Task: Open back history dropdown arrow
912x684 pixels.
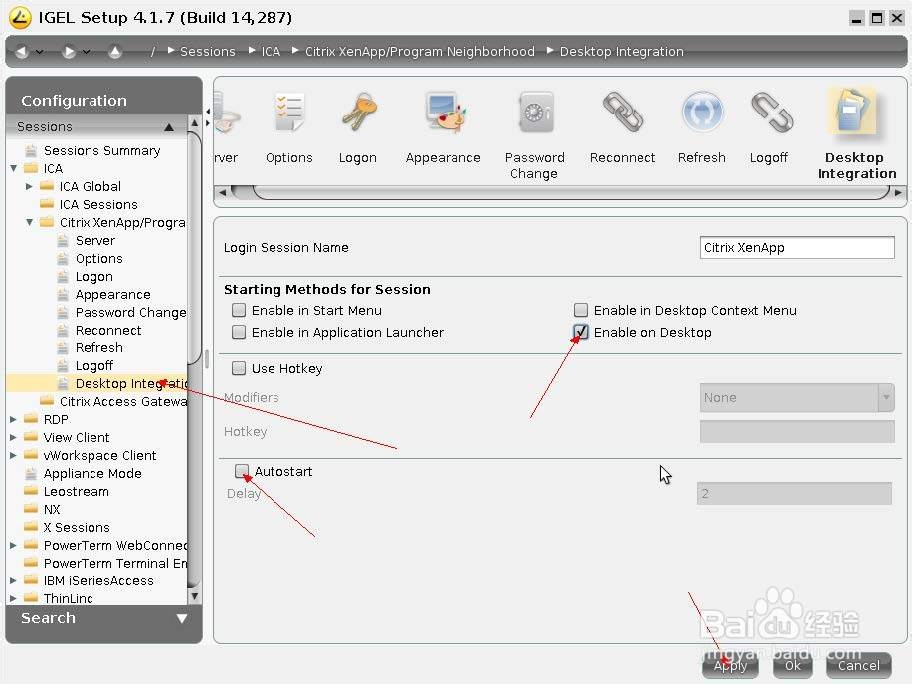Action: pyautogui.click(x=40, y=52)
